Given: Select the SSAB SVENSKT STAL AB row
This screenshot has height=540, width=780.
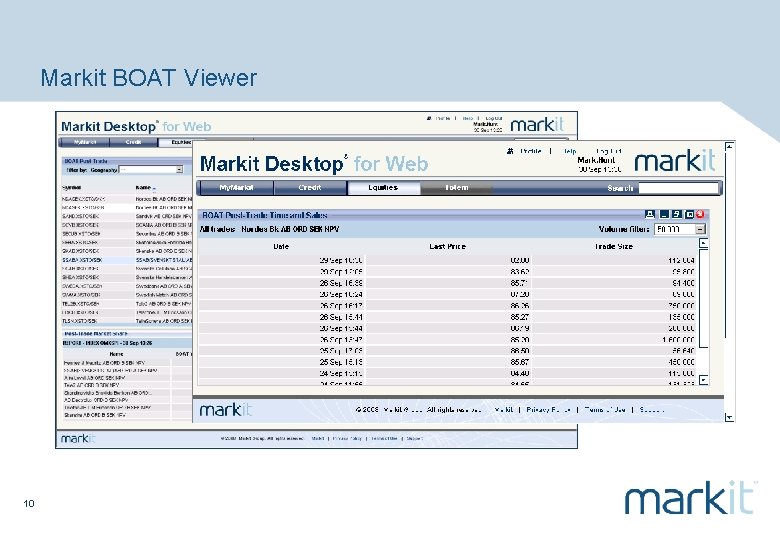Looking at the screenshot, I should (x=127, y=260).
